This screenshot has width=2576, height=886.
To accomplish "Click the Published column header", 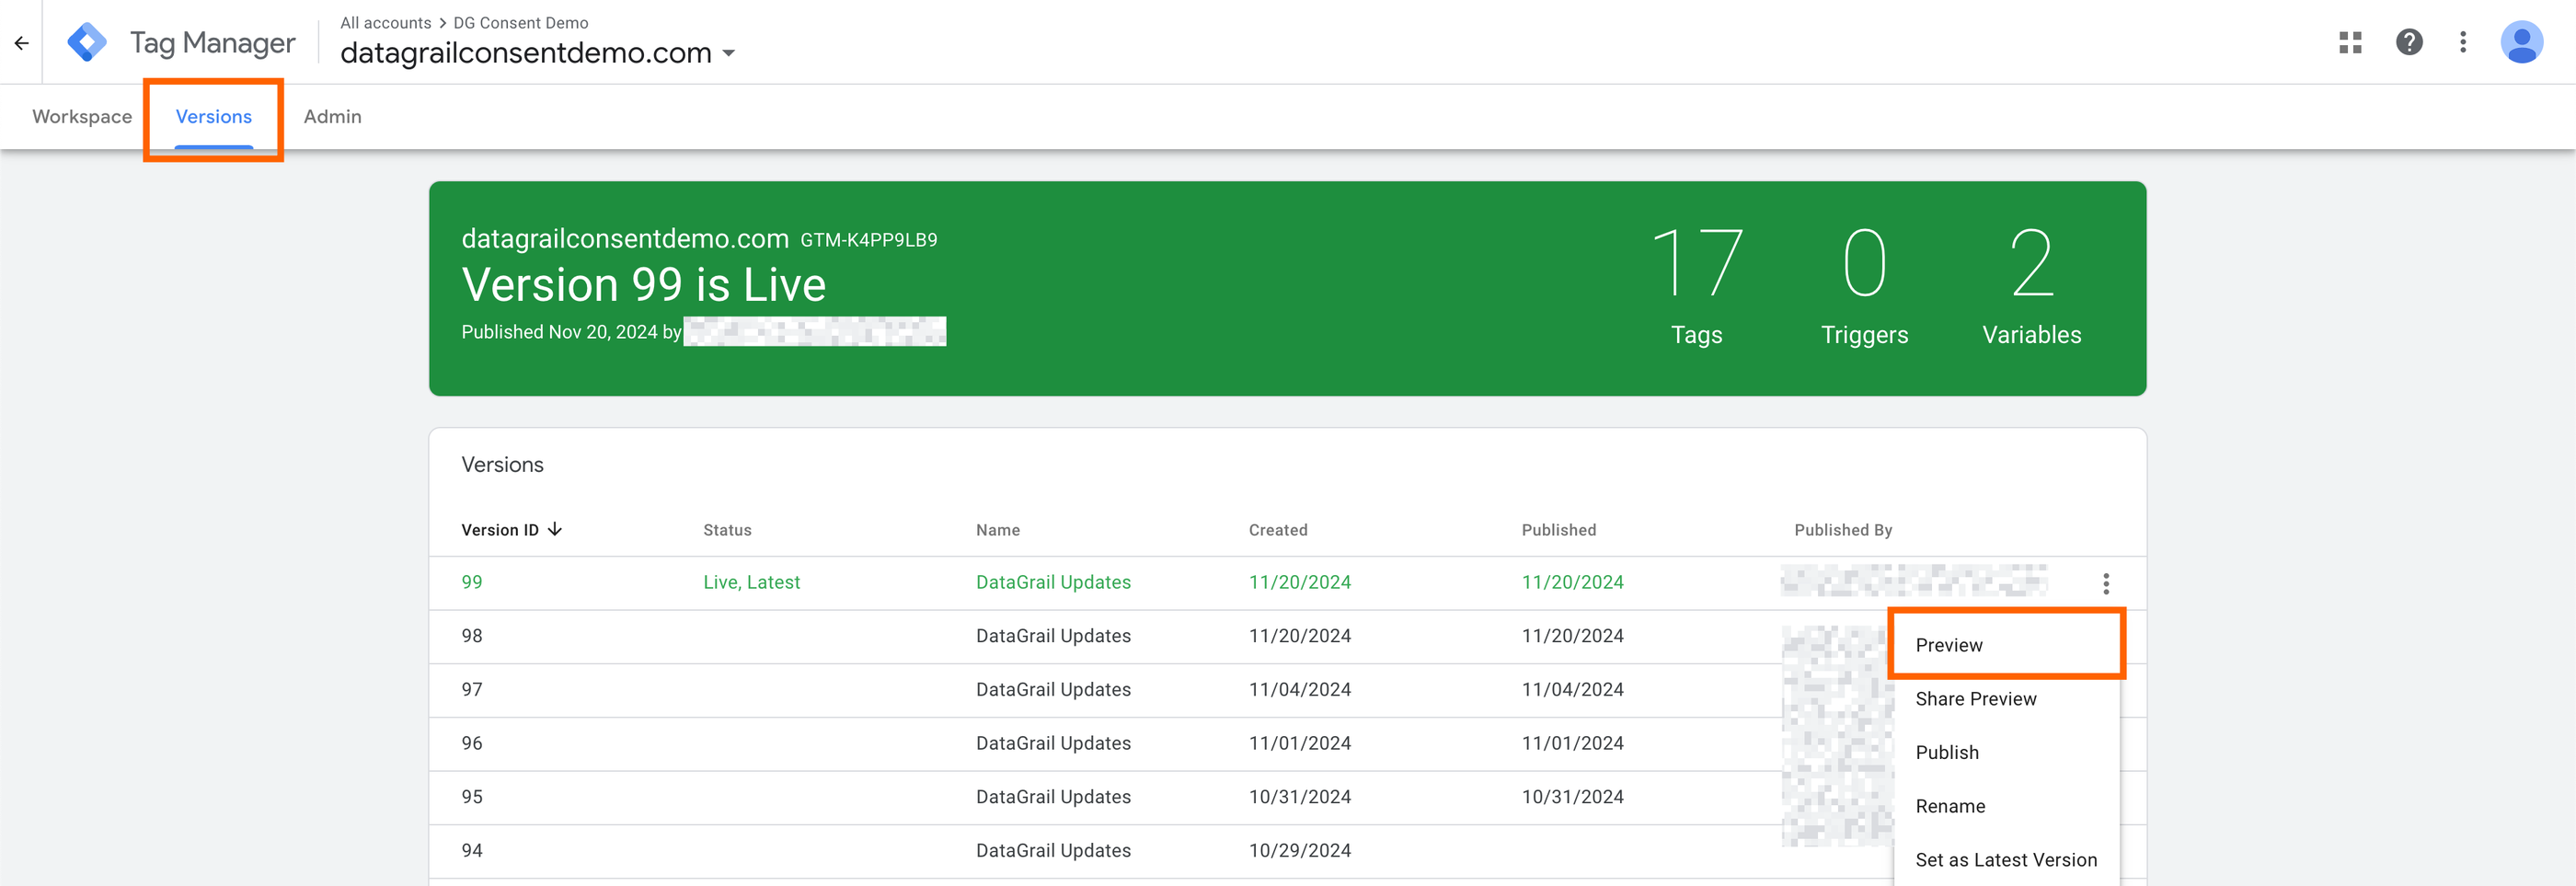I will 1559,530.
